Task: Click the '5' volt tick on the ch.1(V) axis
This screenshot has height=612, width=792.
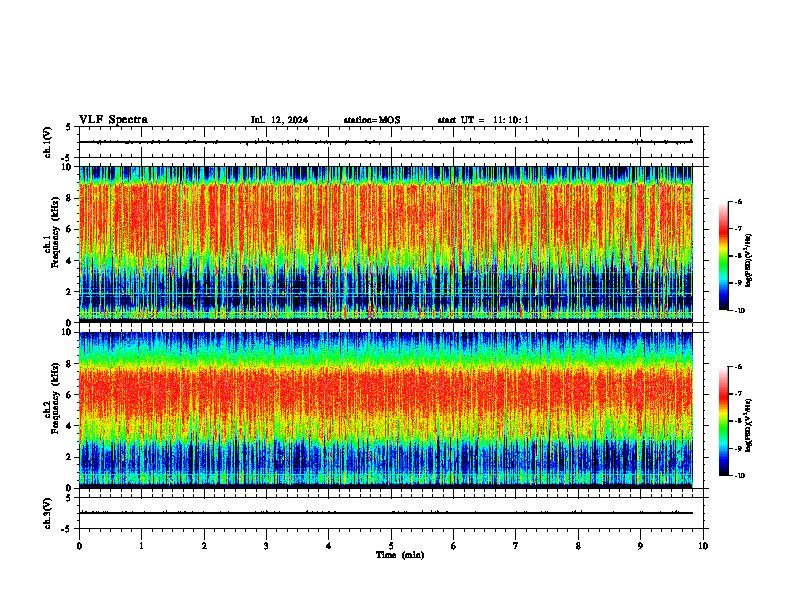Action: click(68, 128)
